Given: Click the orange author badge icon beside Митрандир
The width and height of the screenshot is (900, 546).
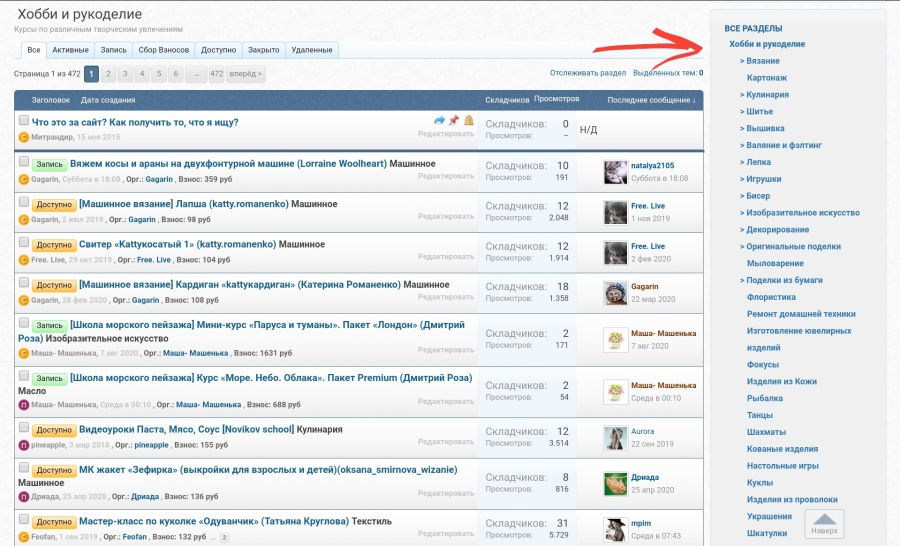Looking at the screenshot, I should [x=23, y=137].
